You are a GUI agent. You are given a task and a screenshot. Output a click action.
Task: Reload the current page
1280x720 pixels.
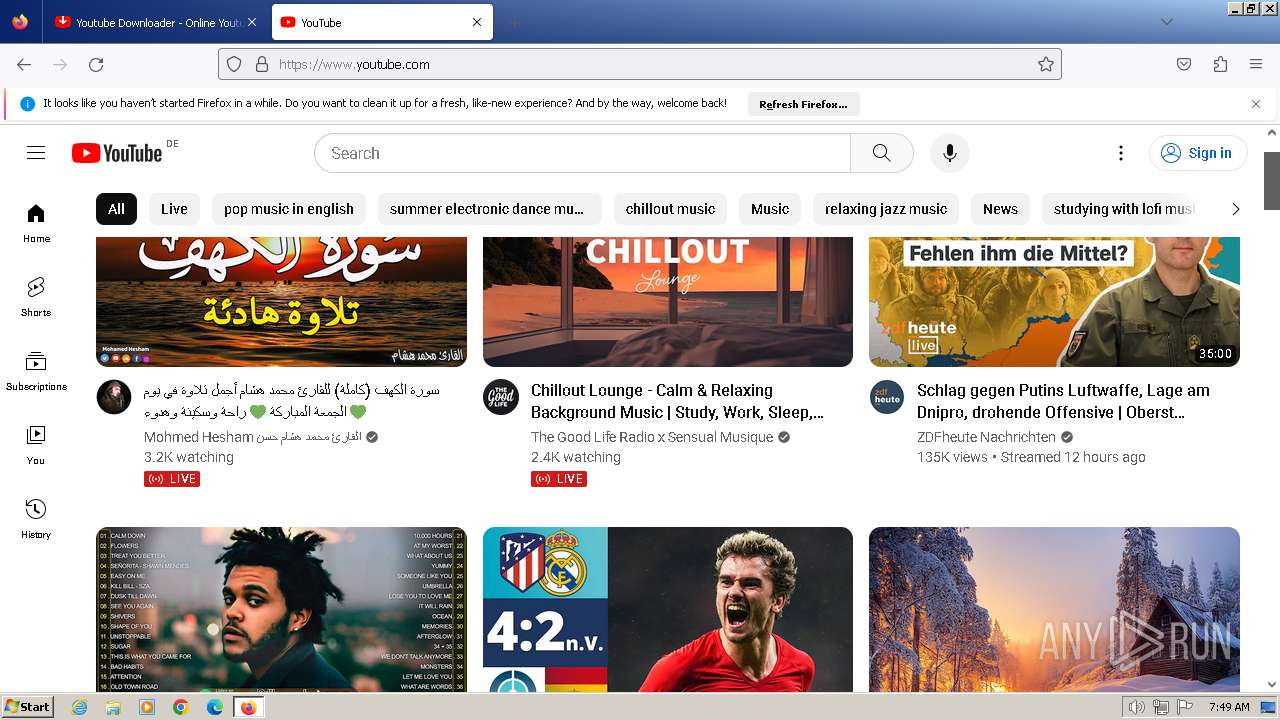pos(96,64)
